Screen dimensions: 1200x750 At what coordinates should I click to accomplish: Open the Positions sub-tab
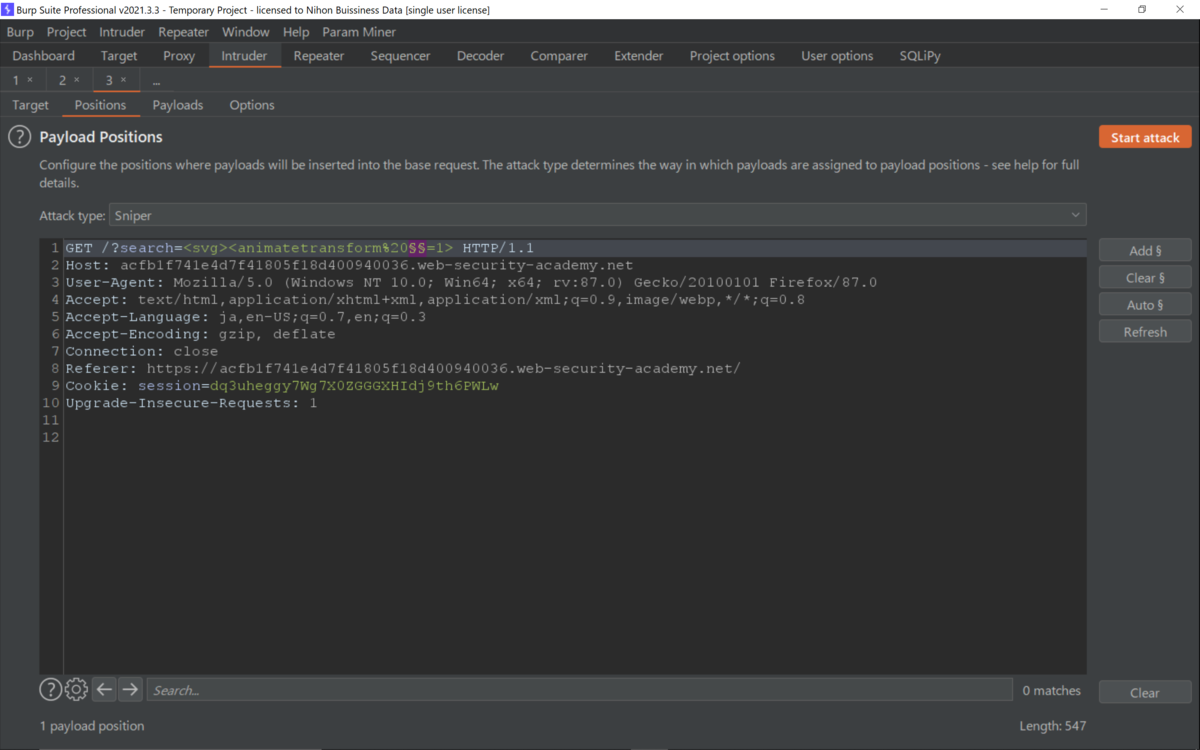(x=100, y=105)
